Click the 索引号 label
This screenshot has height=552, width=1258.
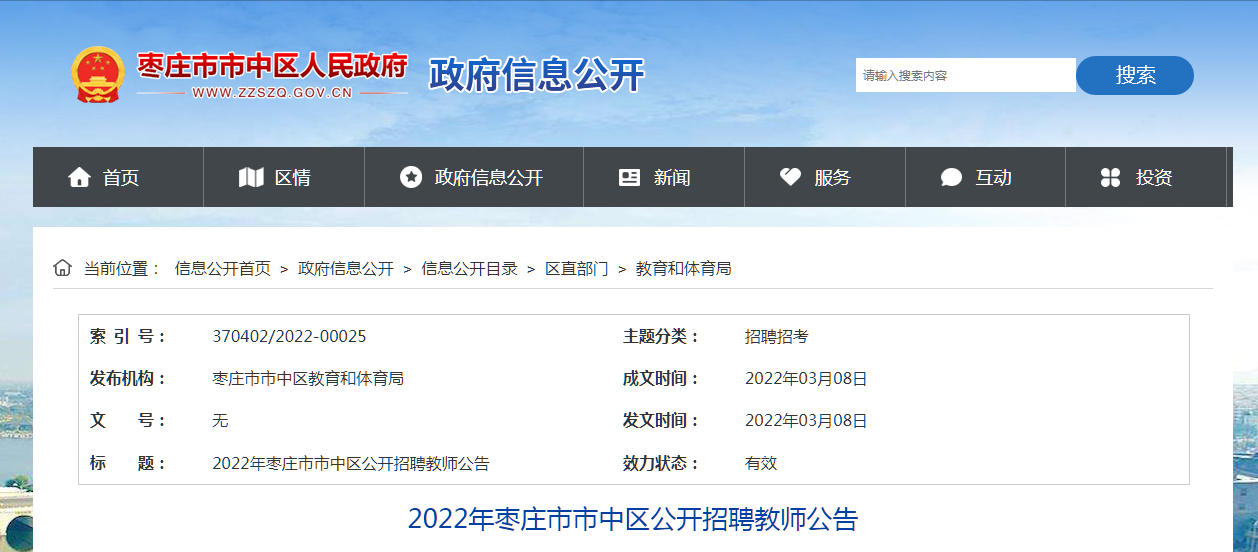pyautogui.click(x=129, y=337)
